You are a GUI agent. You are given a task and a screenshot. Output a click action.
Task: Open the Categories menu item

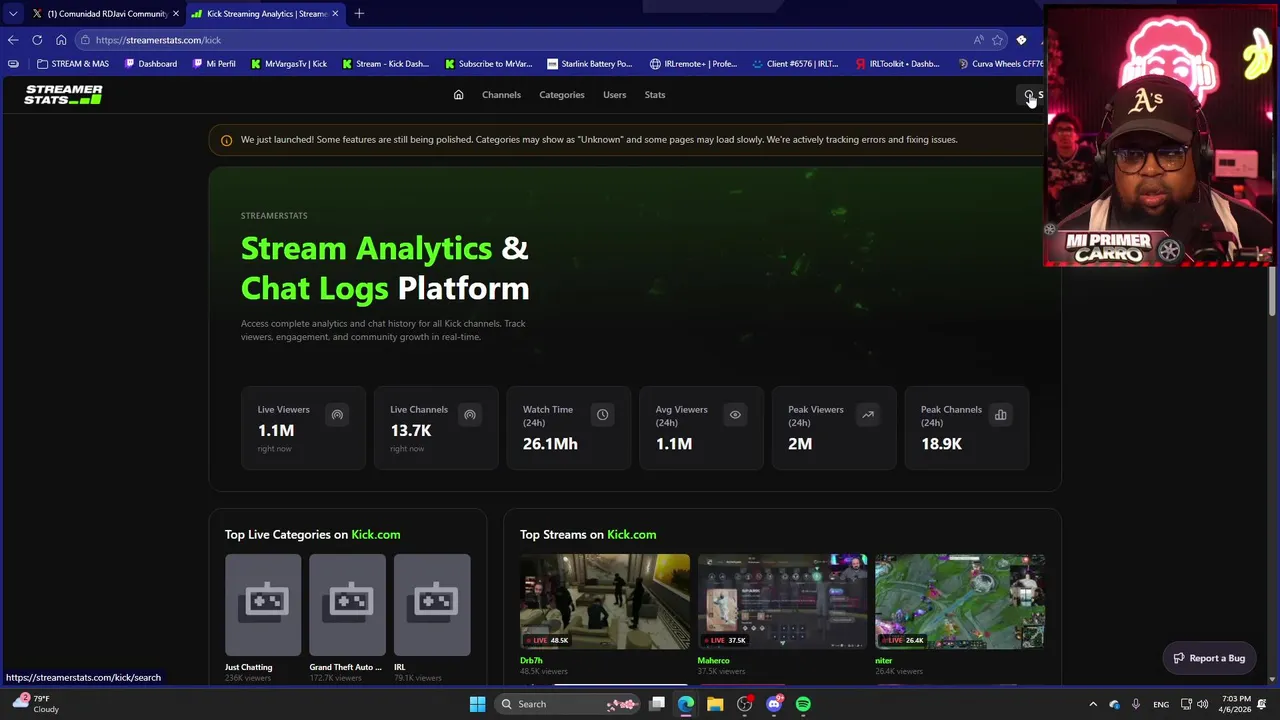click(562, 95)
